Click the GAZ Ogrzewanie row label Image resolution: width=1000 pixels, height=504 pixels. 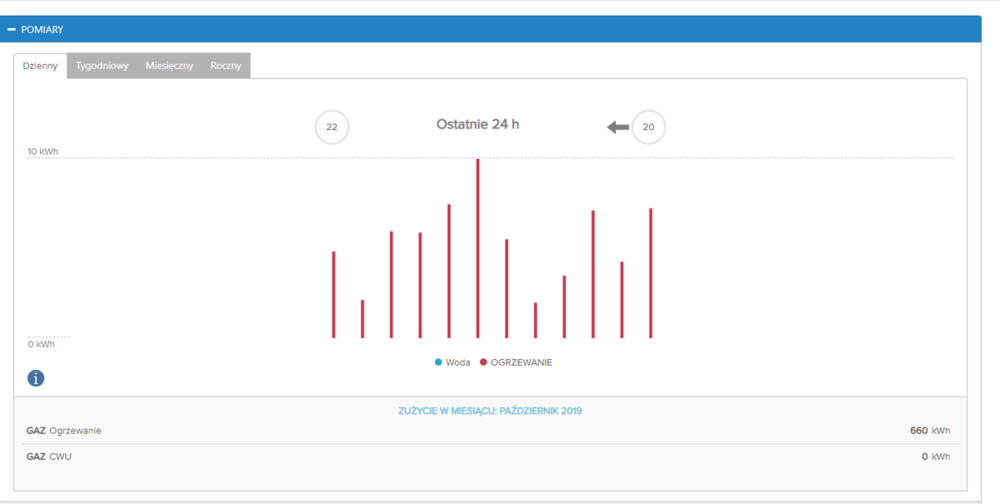click(x=64, y=431)
